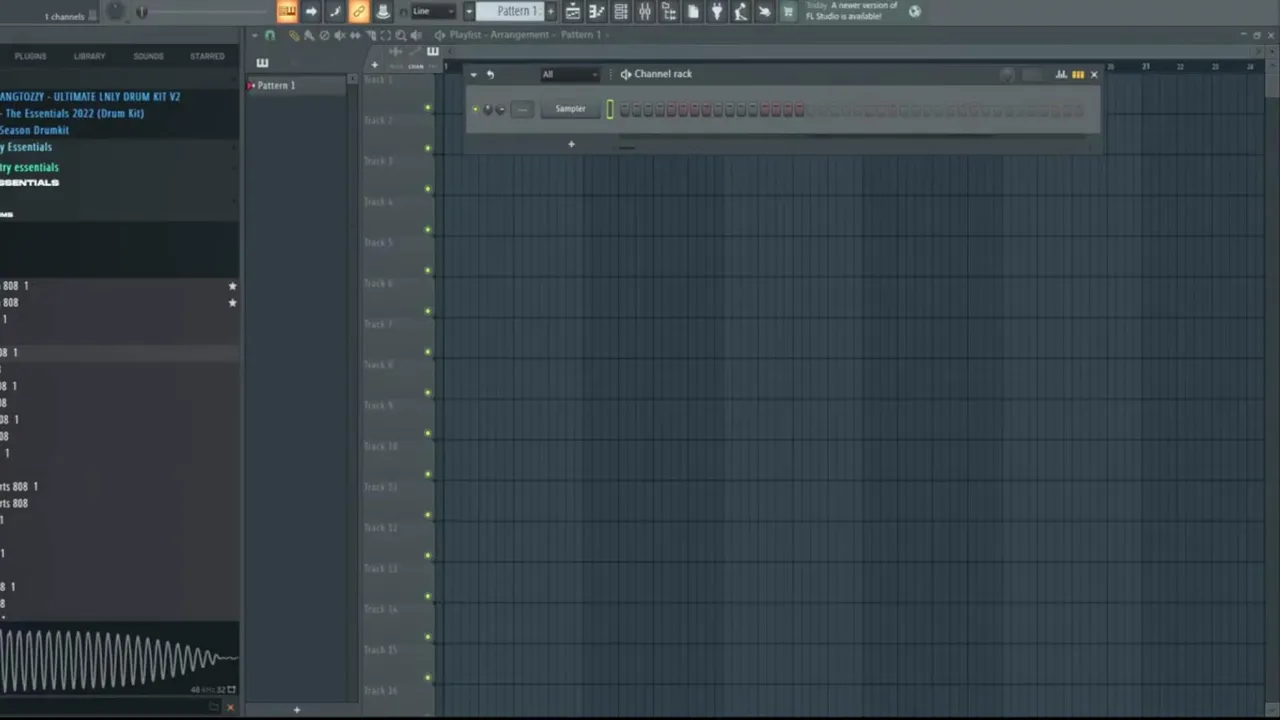Select the playlist mute tool
Screen dimensions: 1280x720
click(x=339, y=35)
